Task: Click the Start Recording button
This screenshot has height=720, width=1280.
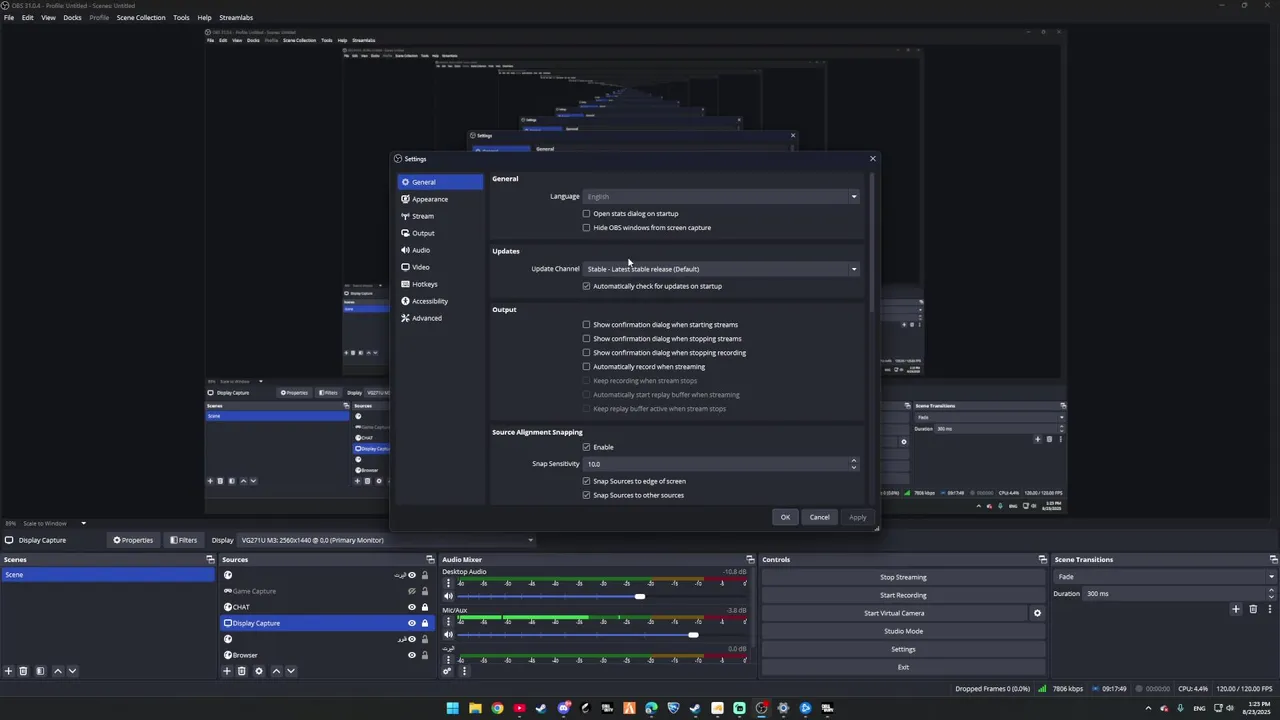Action: (903, 595)
